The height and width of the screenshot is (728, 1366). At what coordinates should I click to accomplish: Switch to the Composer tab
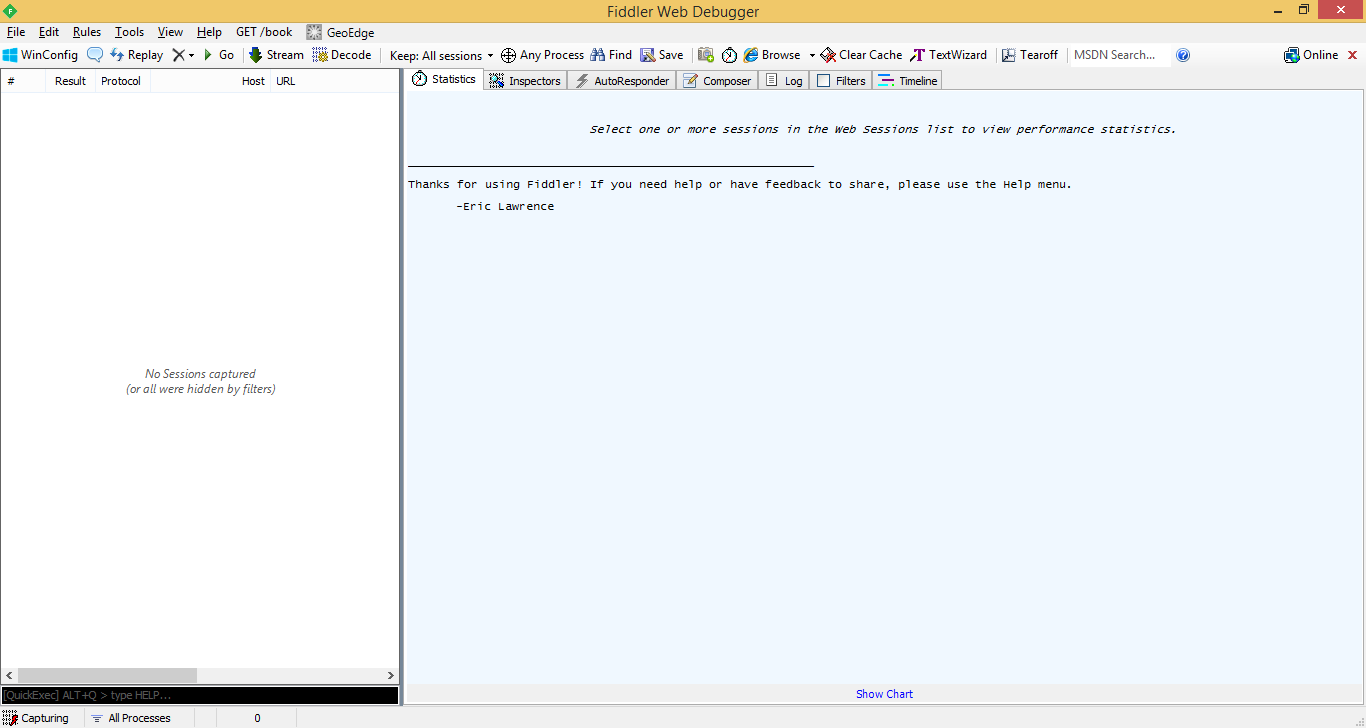click(x=717, y=80)
